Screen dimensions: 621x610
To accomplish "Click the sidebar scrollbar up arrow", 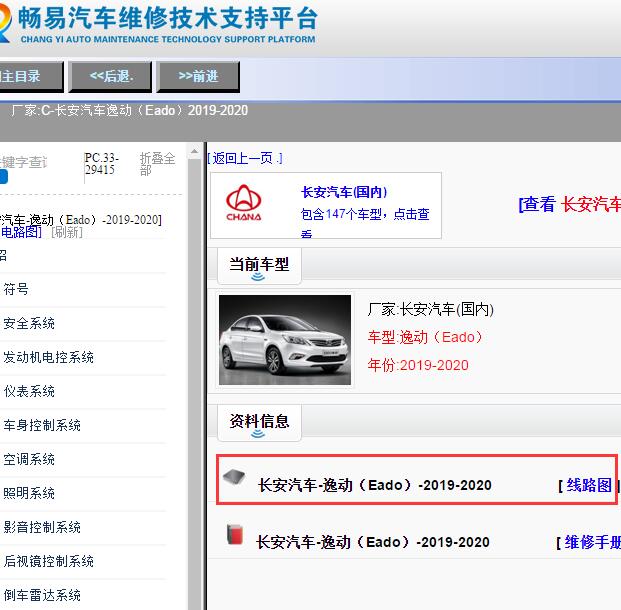I will tap(194, 152).
